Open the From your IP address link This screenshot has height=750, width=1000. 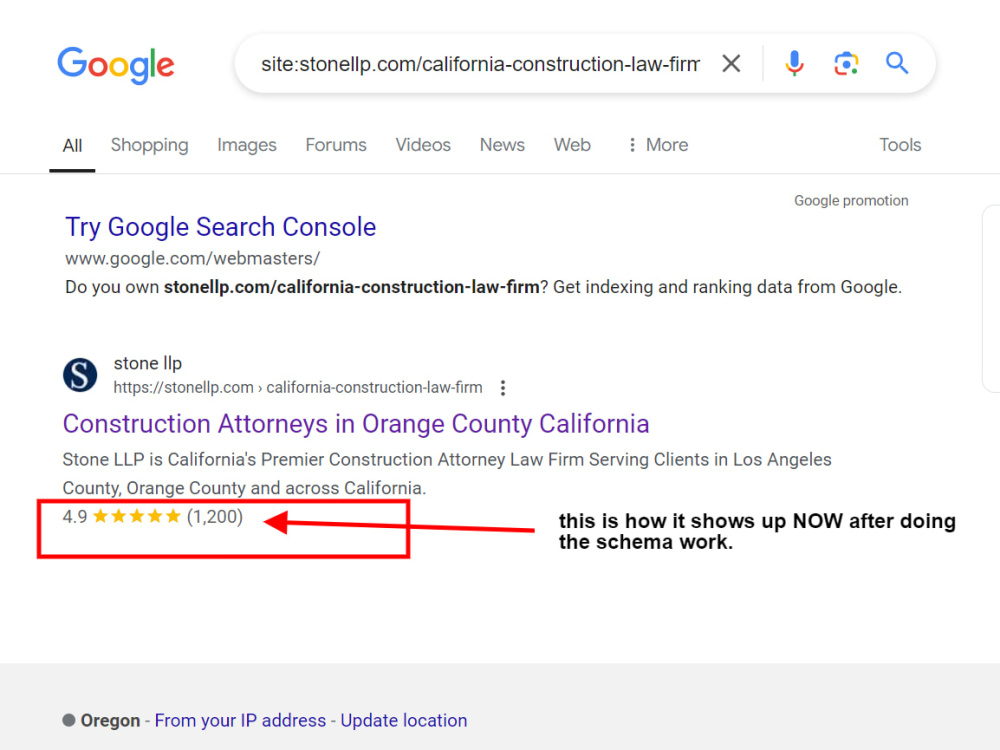pos(240,721)
